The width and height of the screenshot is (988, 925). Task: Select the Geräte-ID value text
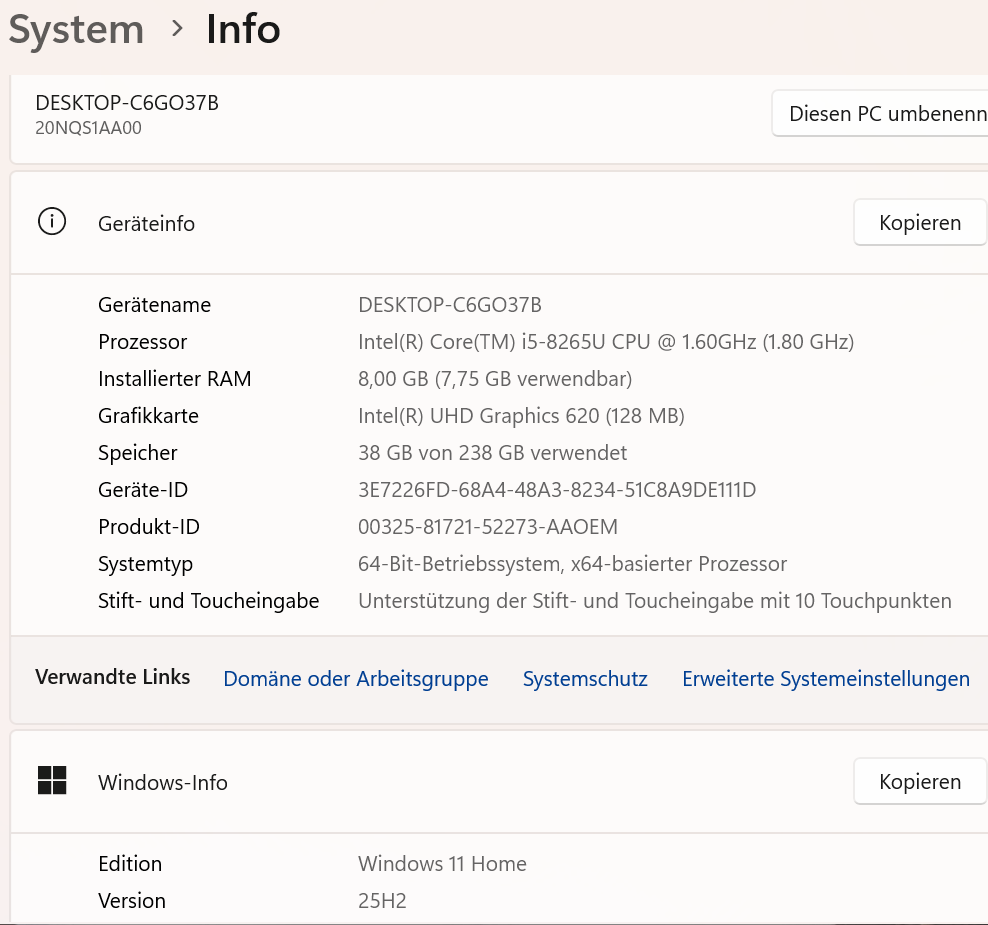[557, 490]
